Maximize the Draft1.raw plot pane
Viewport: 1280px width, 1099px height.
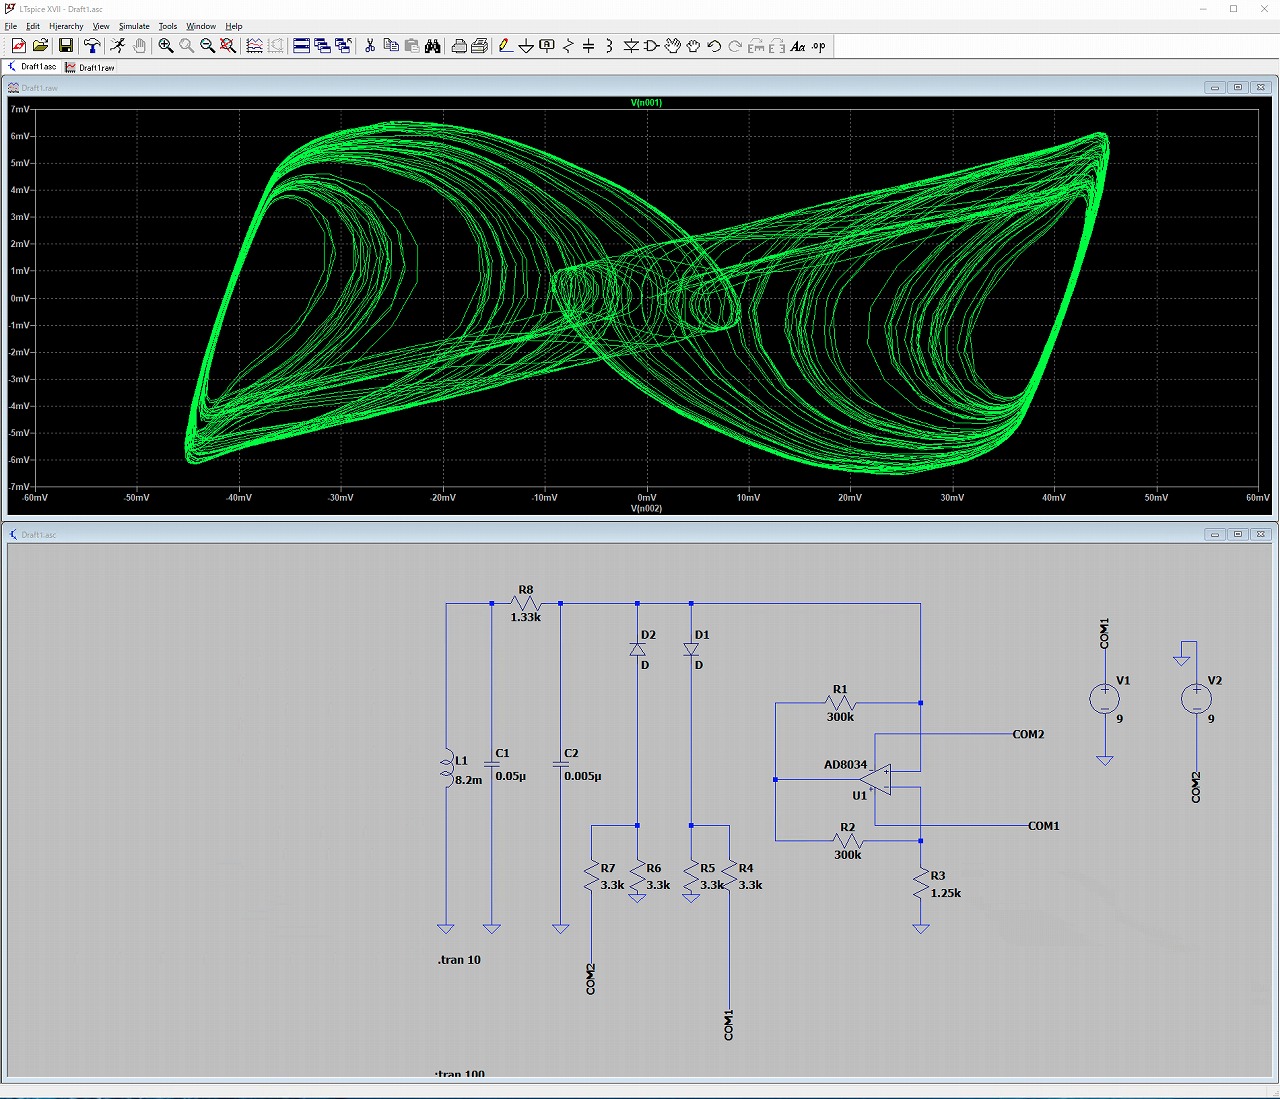[x=1238, y=87]
